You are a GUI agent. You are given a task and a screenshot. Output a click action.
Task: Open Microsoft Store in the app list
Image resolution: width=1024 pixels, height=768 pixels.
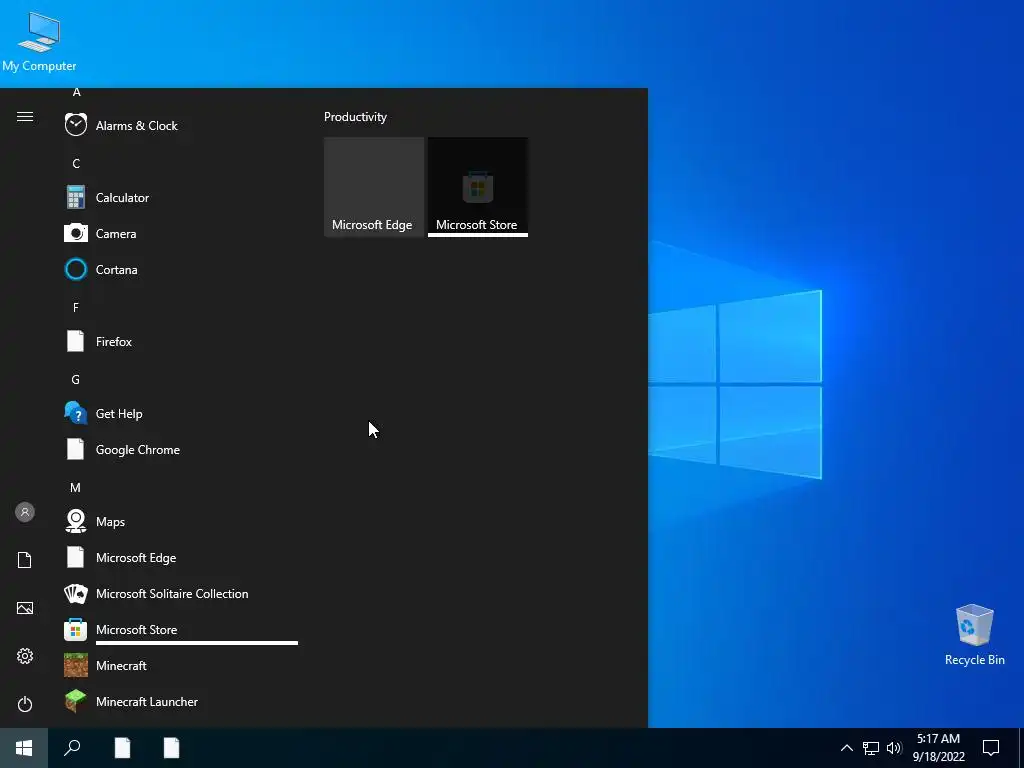[181, 630]
